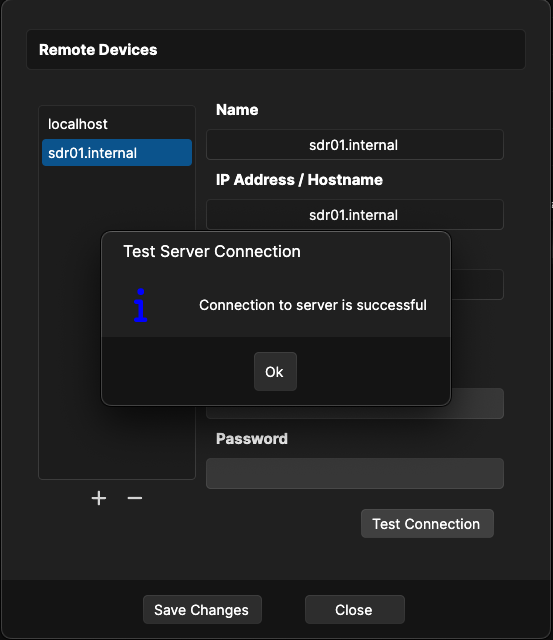Dismiss the dialog with Ok button
The width and height of the screenshot is (553, 640).
(x=275, y=371)
